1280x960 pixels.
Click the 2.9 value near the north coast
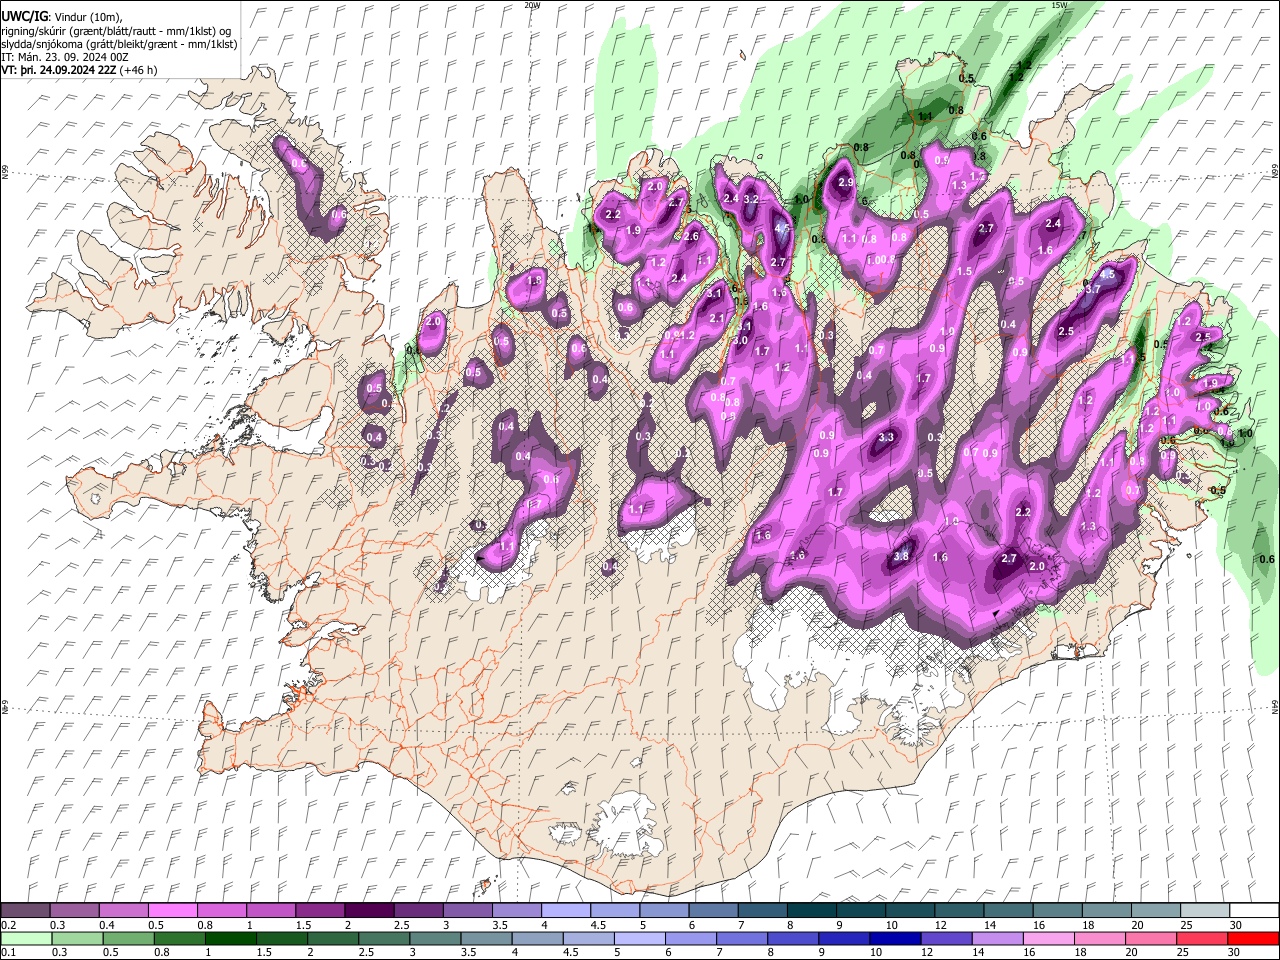coord(846,183)
